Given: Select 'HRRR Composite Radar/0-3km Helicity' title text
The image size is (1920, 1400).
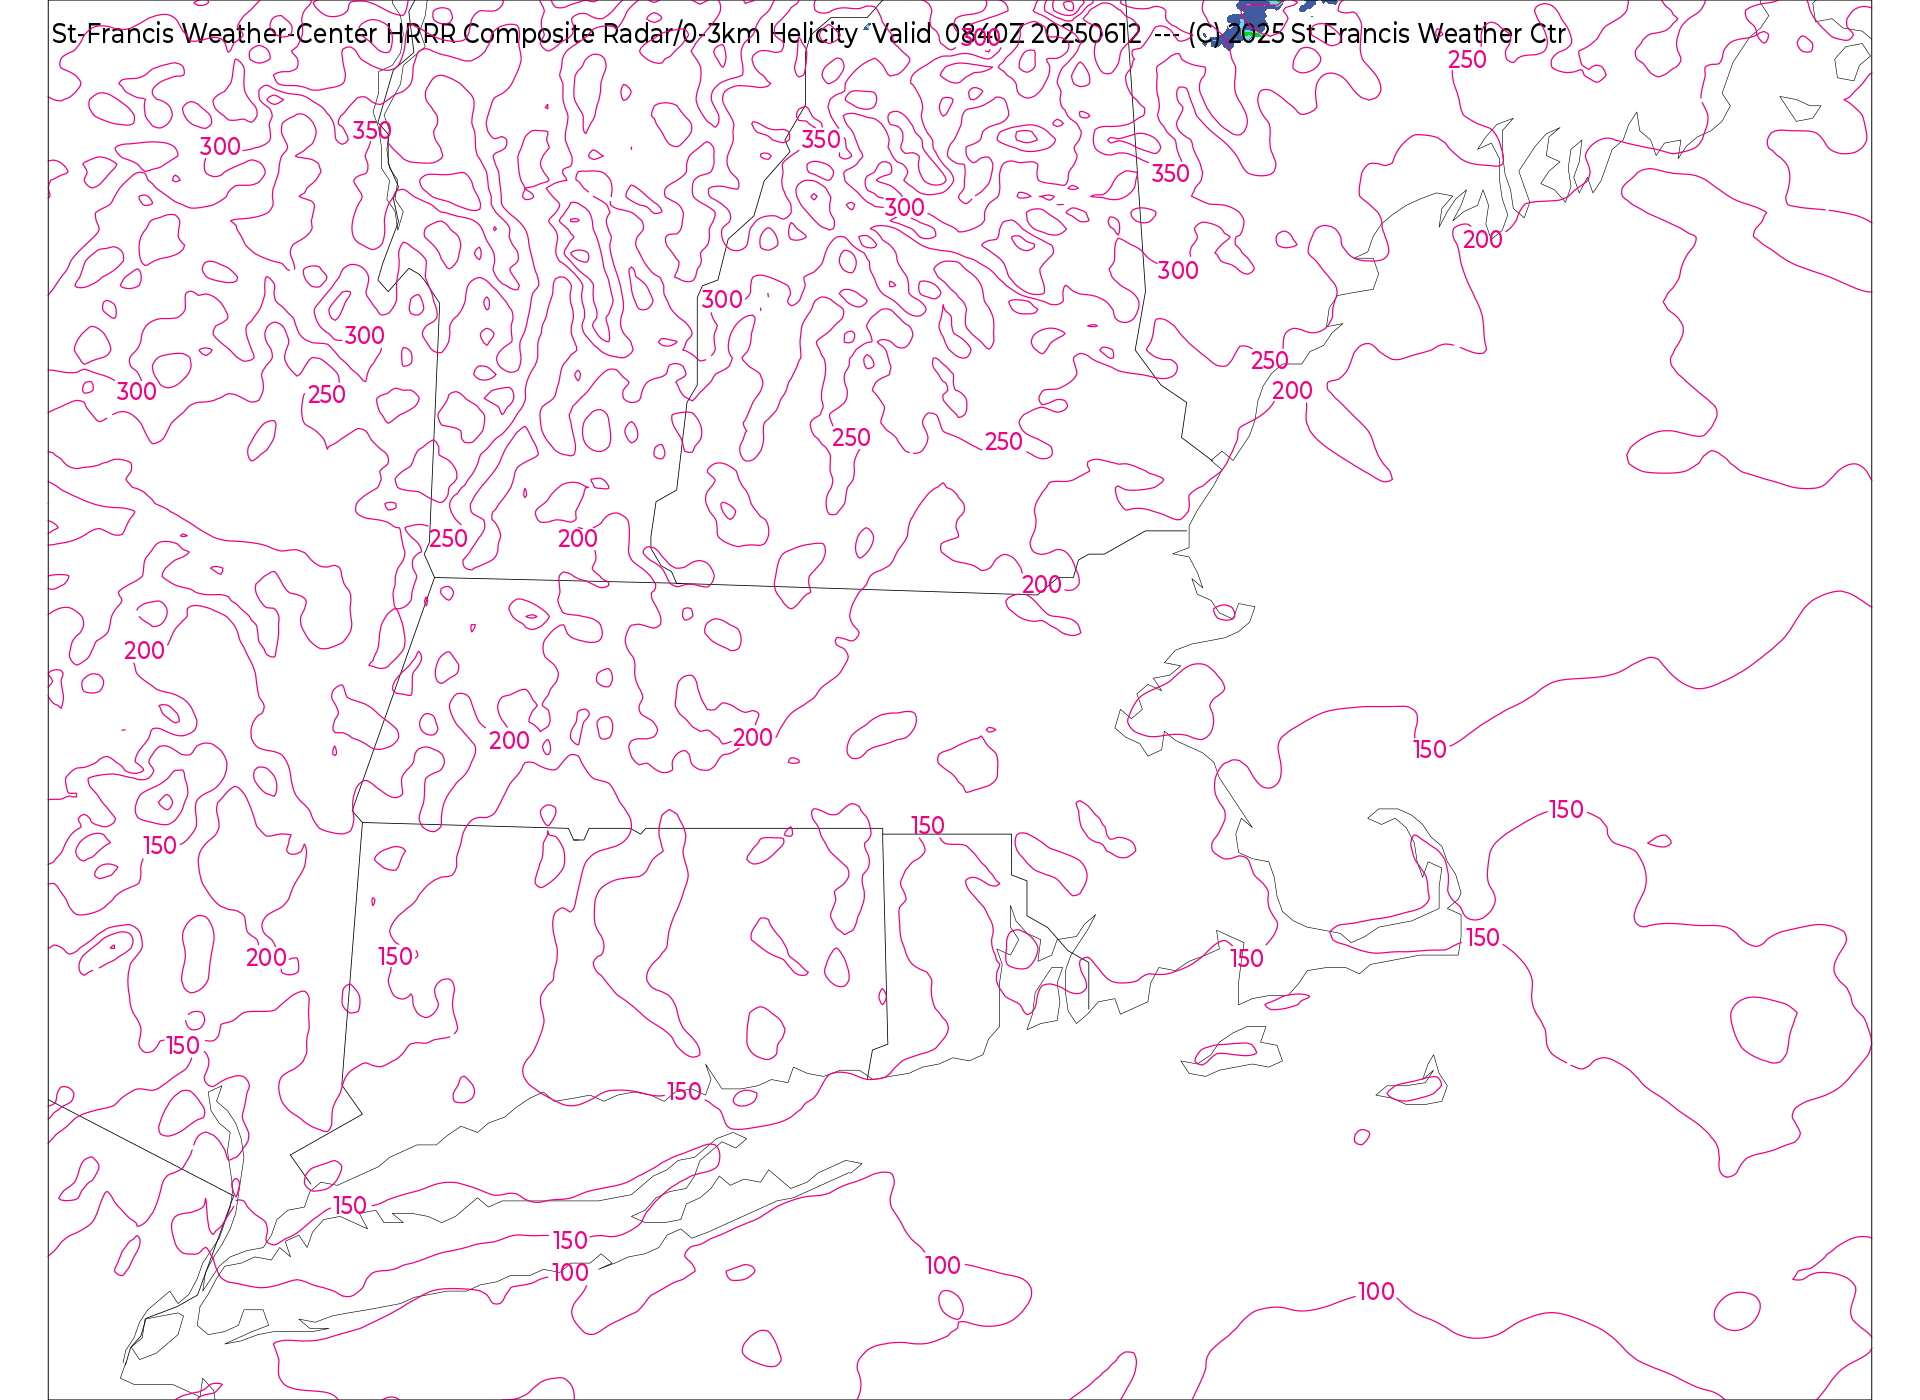Looking at the screenshot, I should click(621, 34).
